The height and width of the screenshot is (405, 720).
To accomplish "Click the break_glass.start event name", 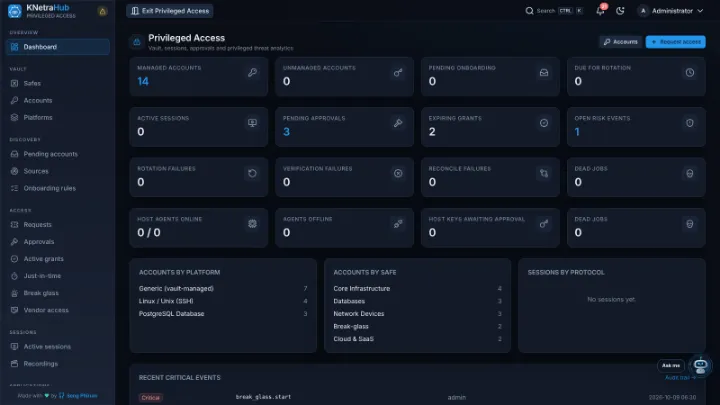I will pyautogui.click(x=263, y=397).
